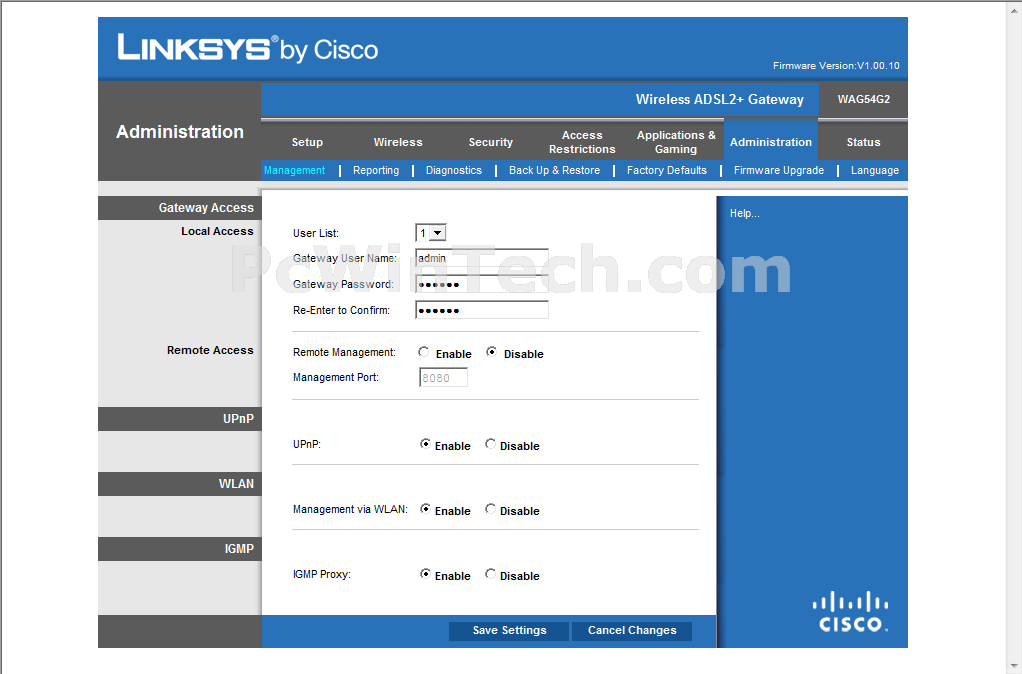The image size is (1022, 674).
Task: Click the IGMP section heading
Action: pyautogui.click(x=239, y=549)
